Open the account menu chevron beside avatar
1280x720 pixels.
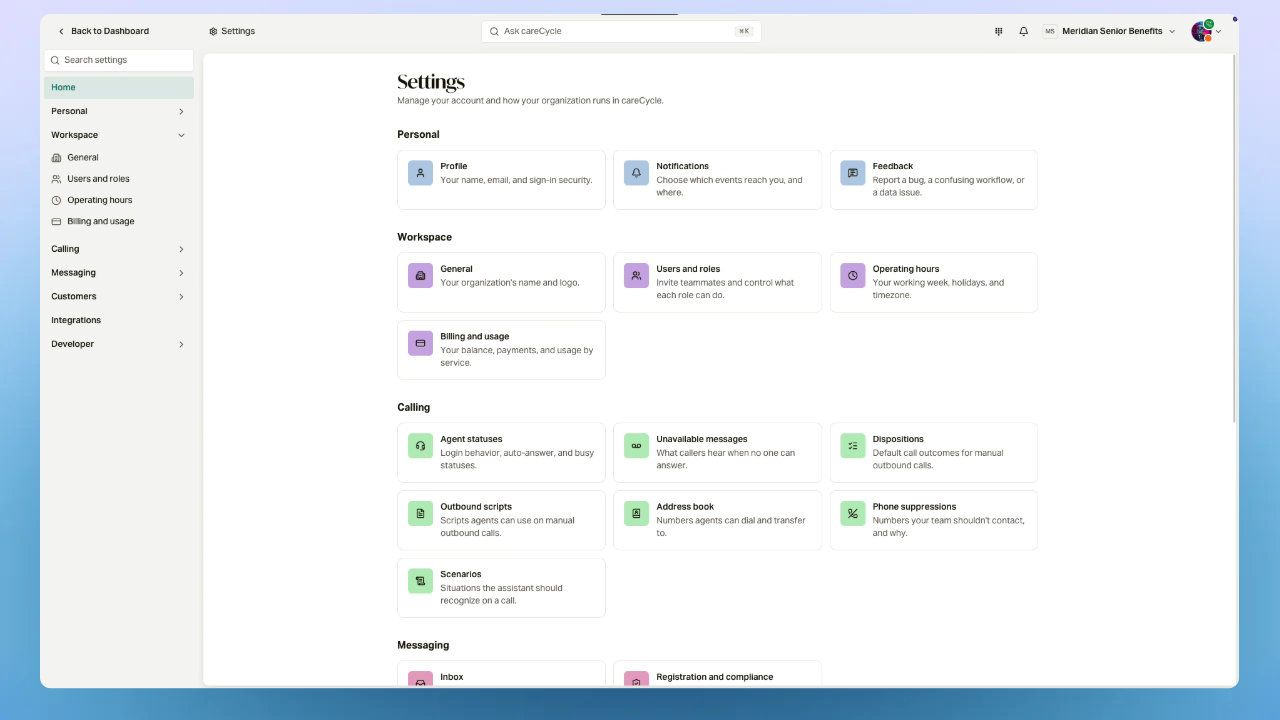[x=1218, y=32]
